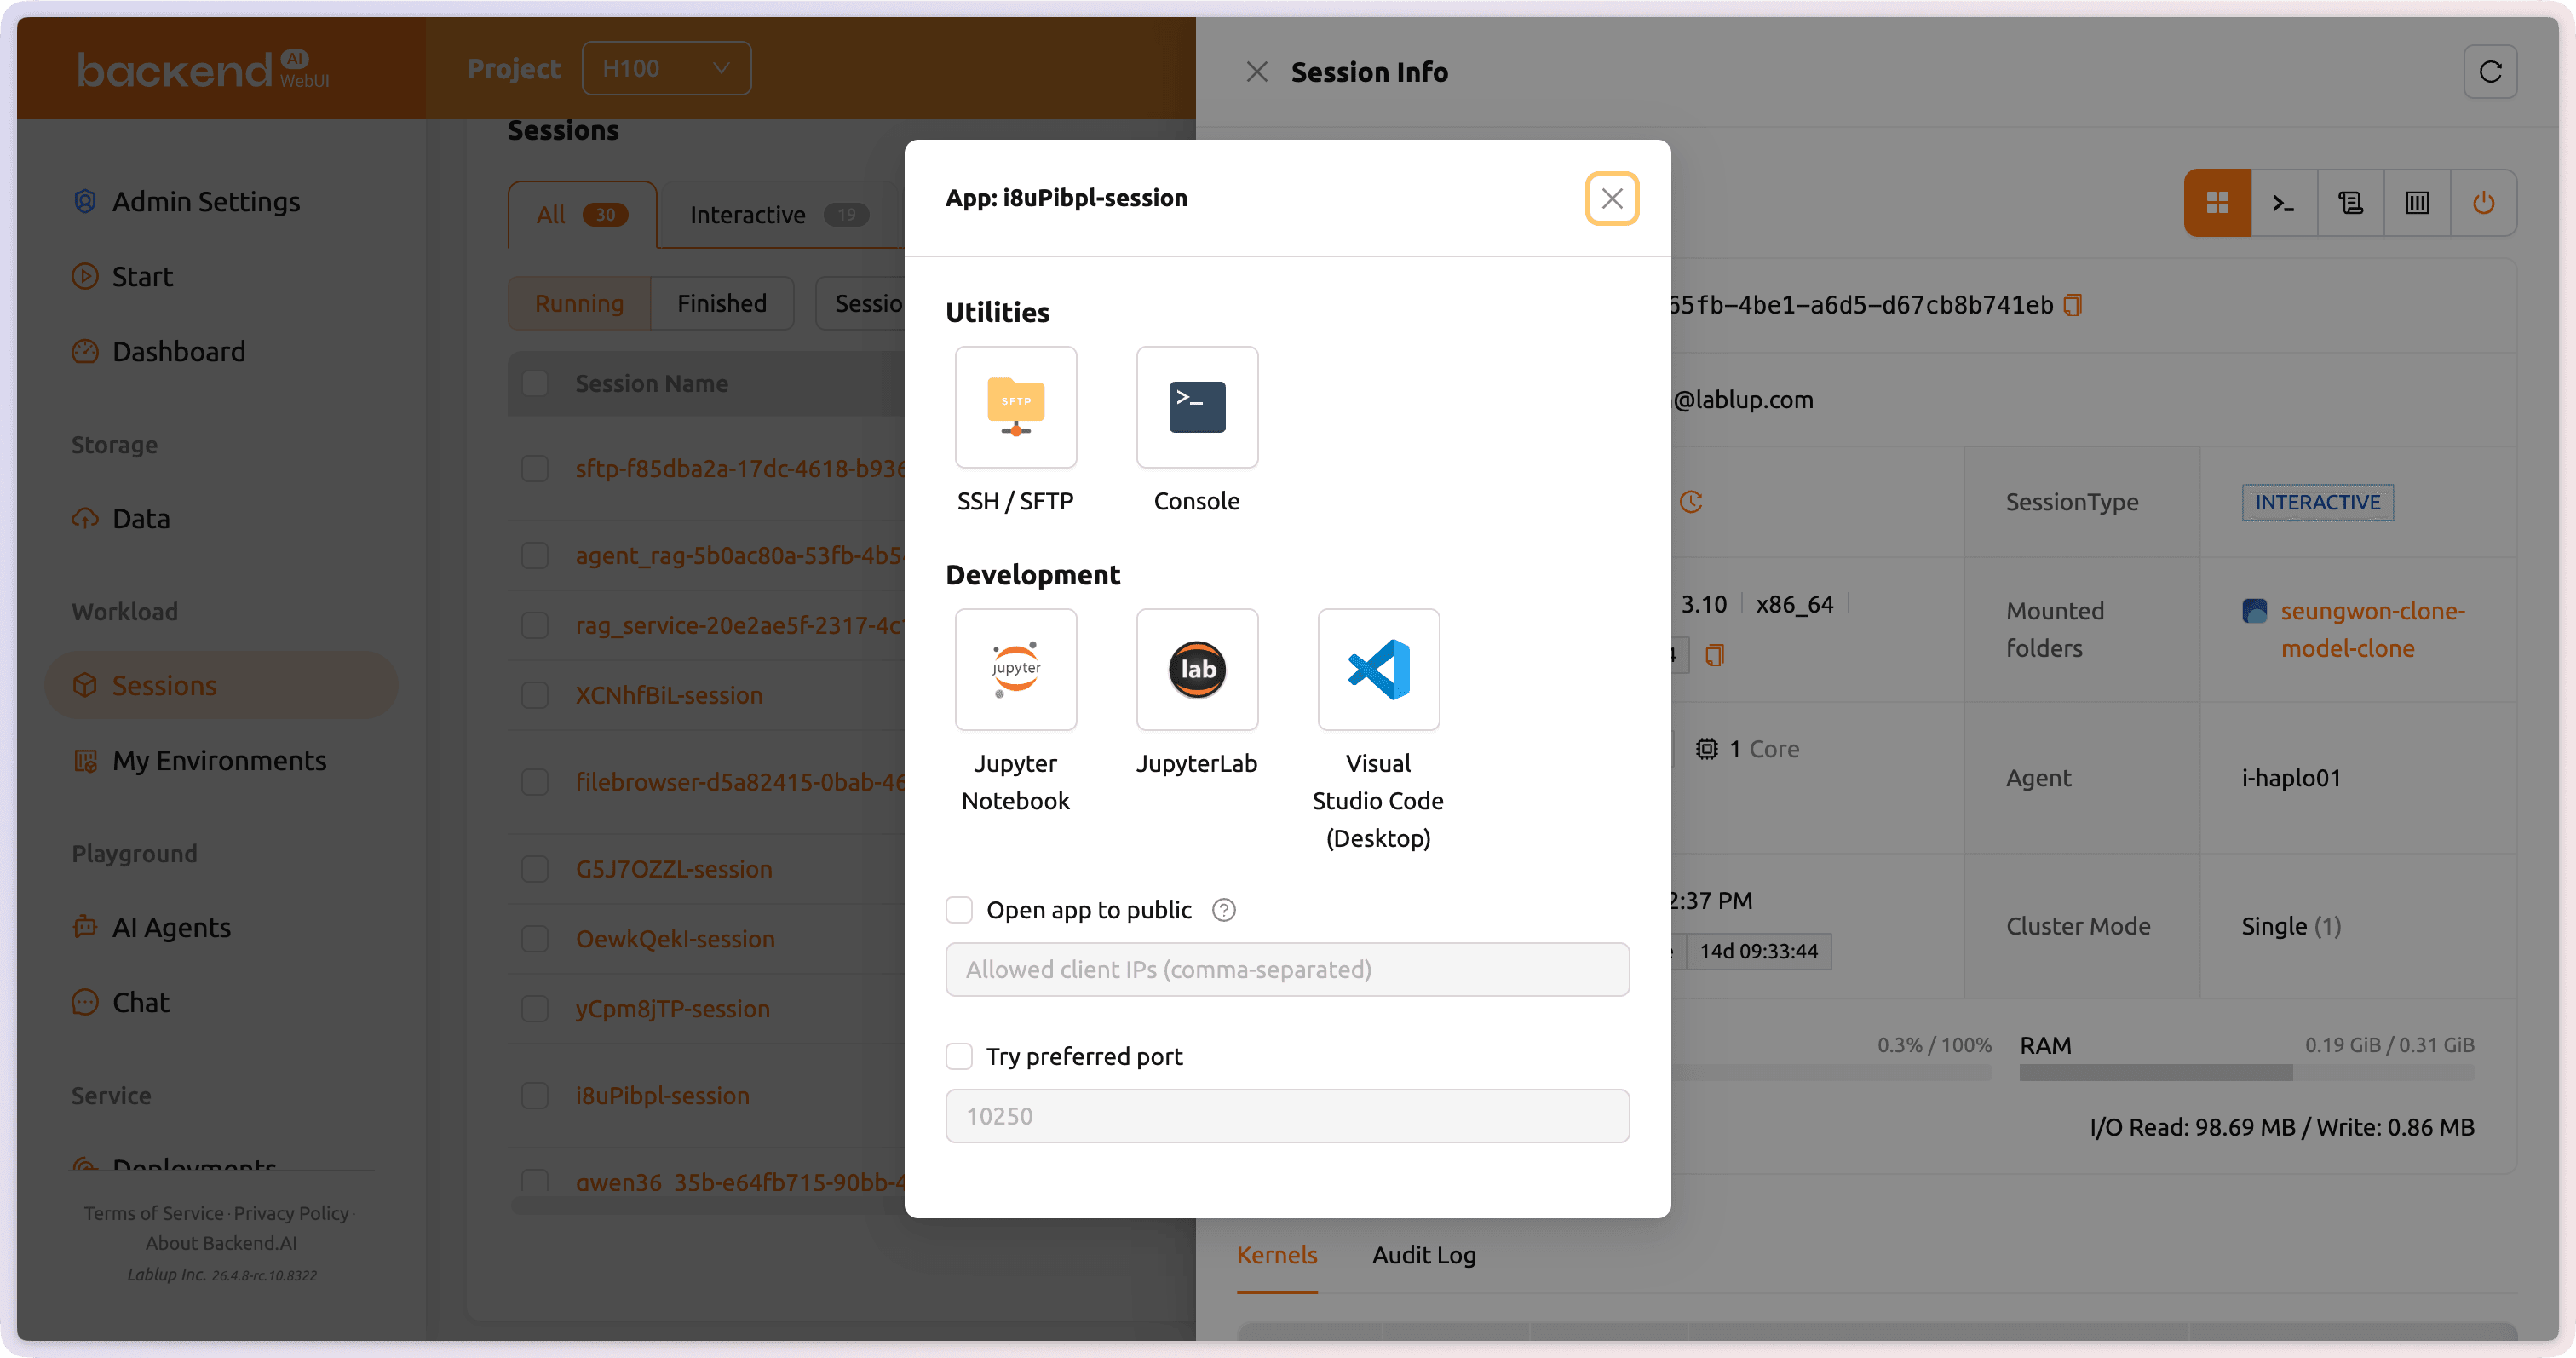Click the Allowed client IPs field
This screenshot has height=1358, width=2576.
(1287, 969)
